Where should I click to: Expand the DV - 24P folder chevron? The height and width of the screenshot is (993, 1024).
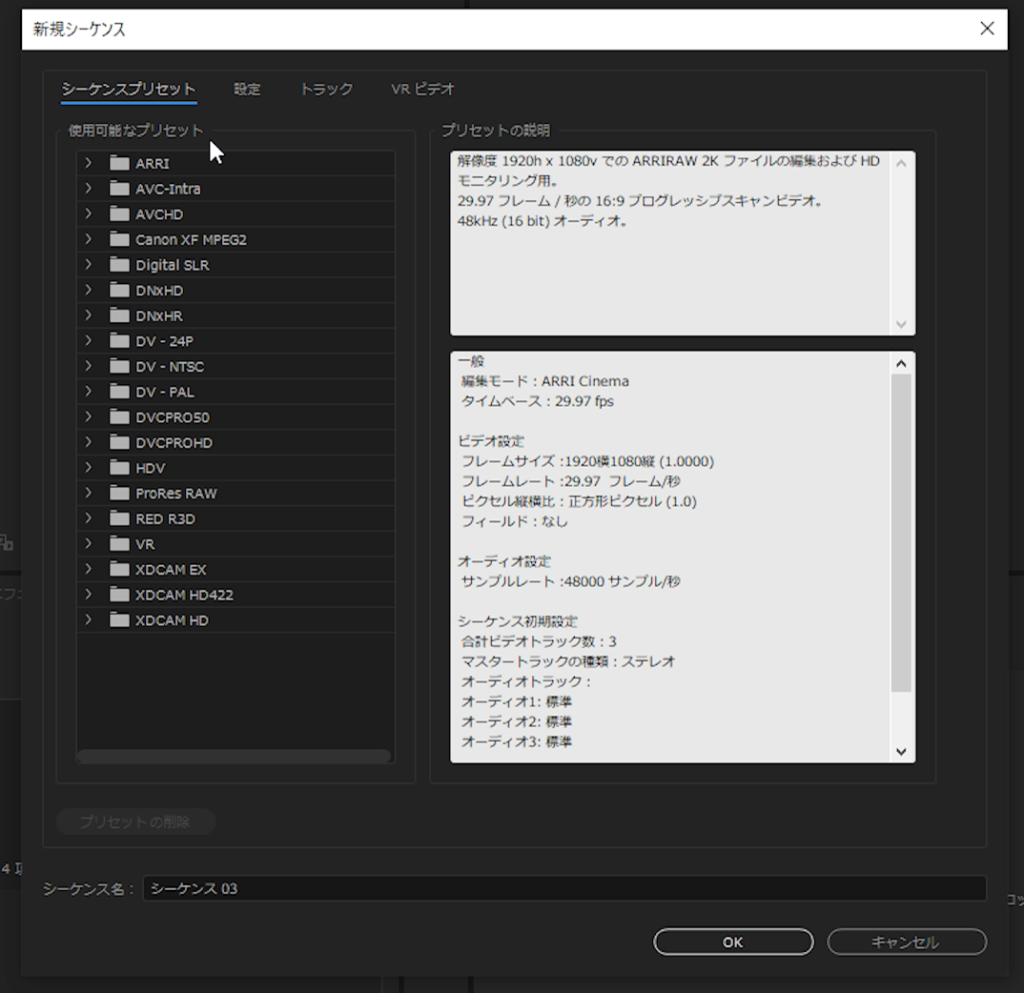pos(88,340)
